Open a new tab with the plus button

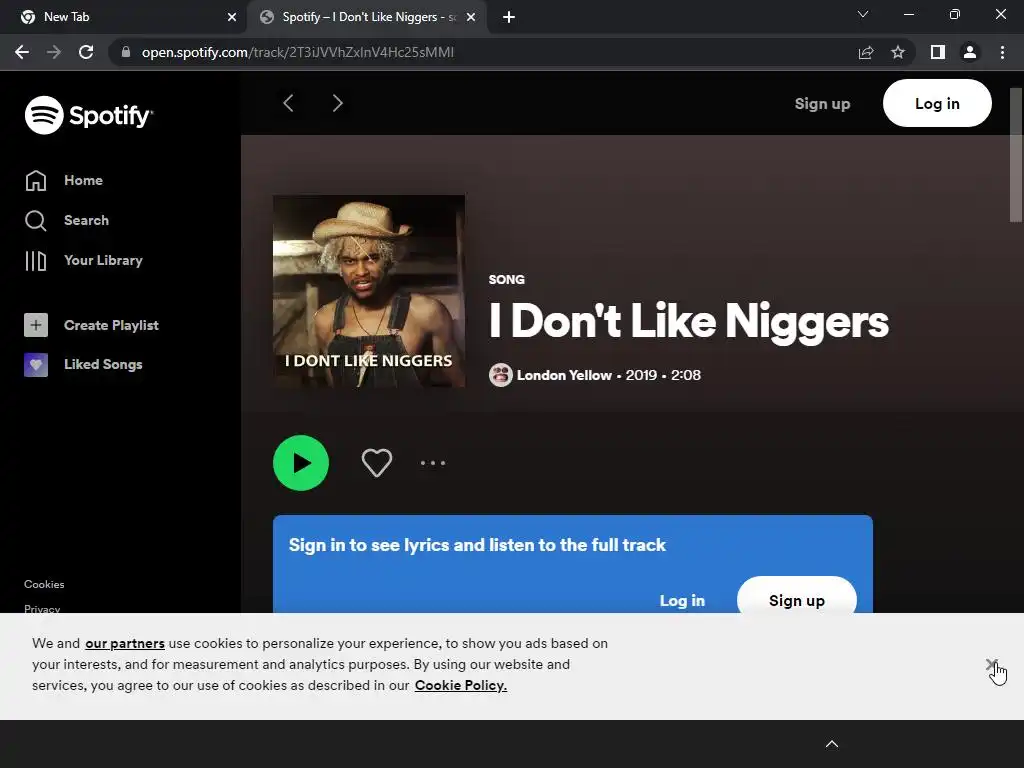pos(509,17)
